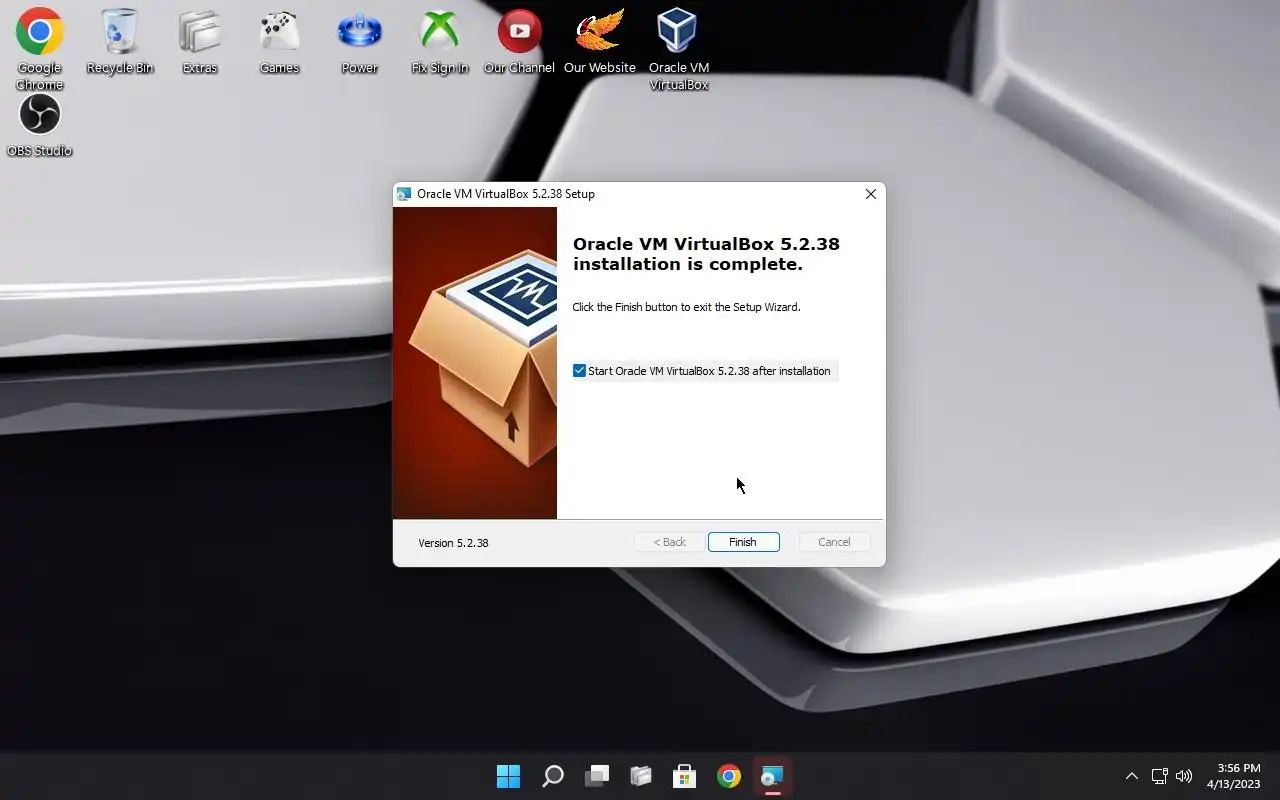Select the Power desktop shortcut

pyautogui.click(x=360, y=42)
